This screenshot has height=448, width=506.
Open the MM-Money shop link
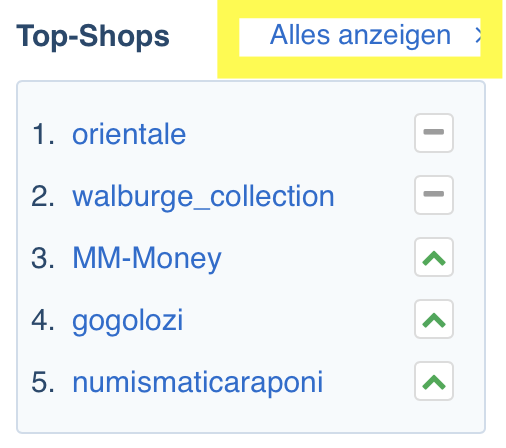click(147, 258)
